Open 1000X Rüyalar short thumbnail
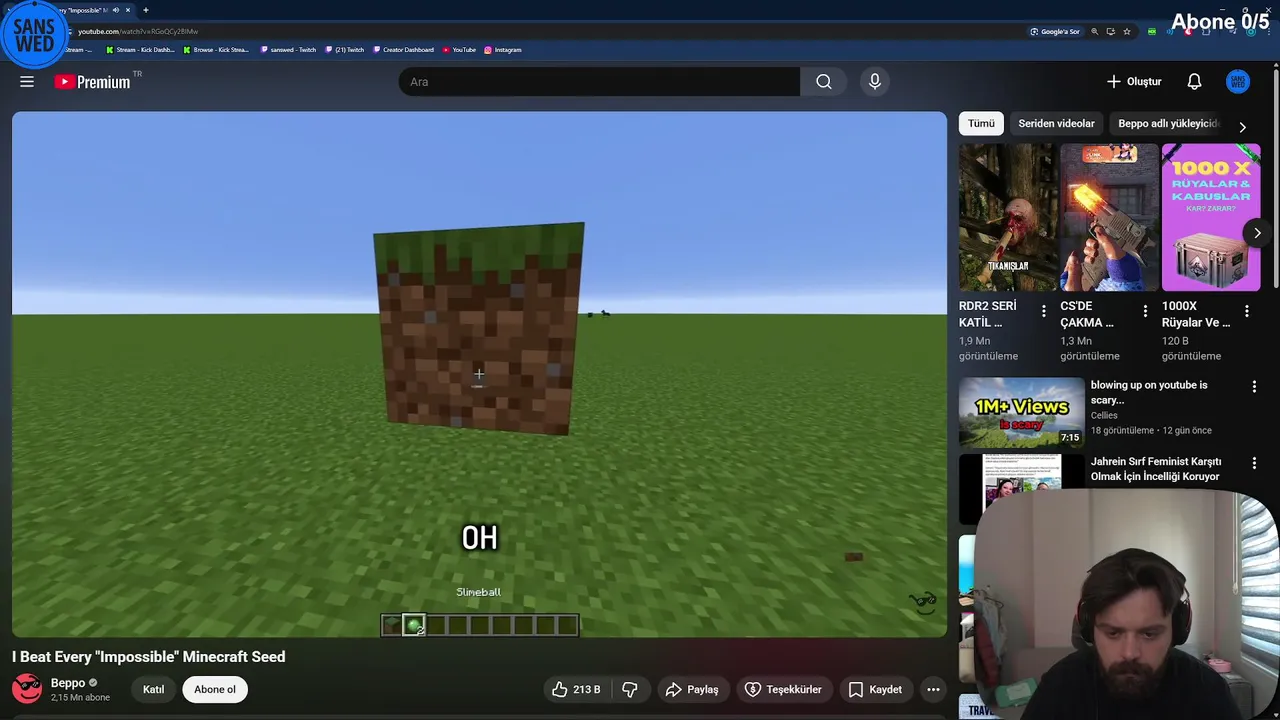This screenshot has width=1280, height=720. pyautogui.click(x=1211, y=217)
